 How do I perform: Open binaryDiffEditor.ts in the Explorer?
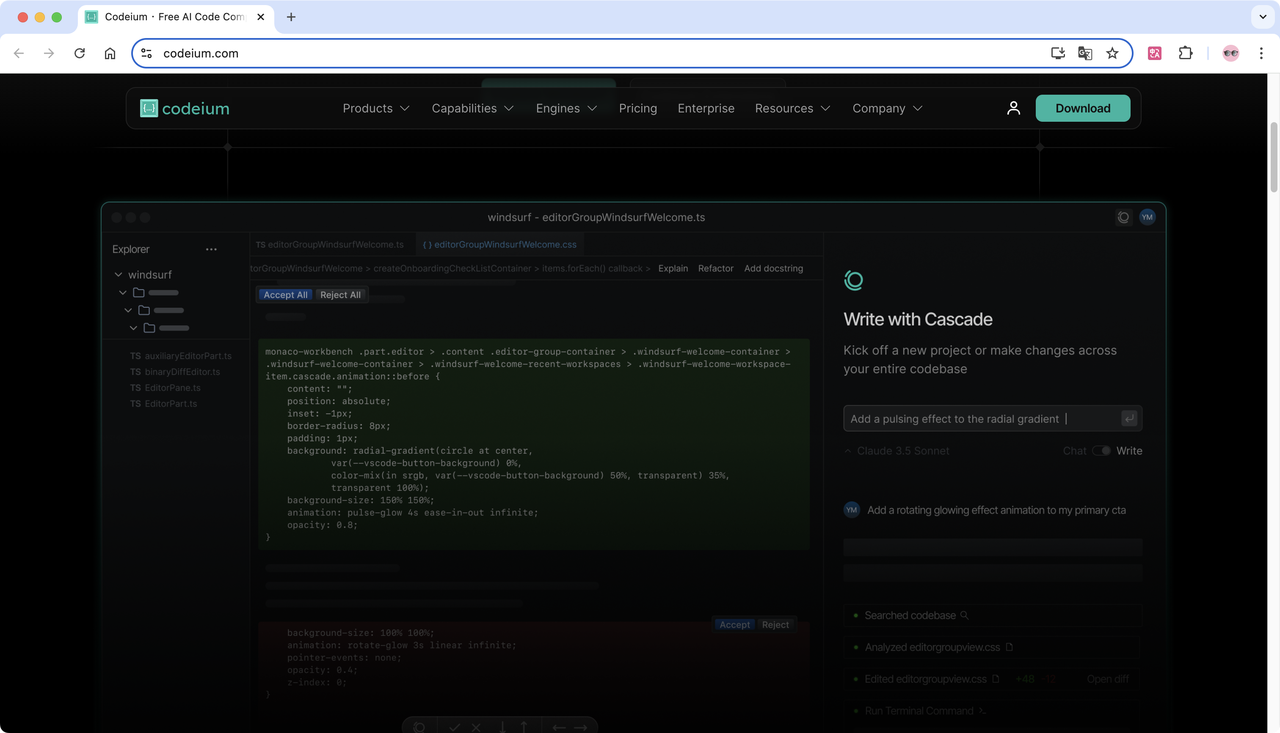point(175,372)
